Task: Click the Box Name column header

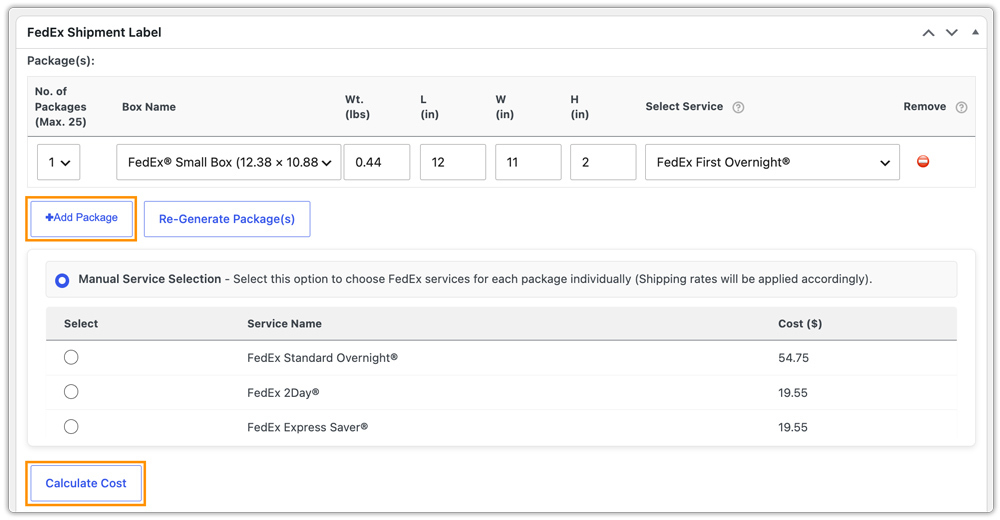Action: point(149,107)
